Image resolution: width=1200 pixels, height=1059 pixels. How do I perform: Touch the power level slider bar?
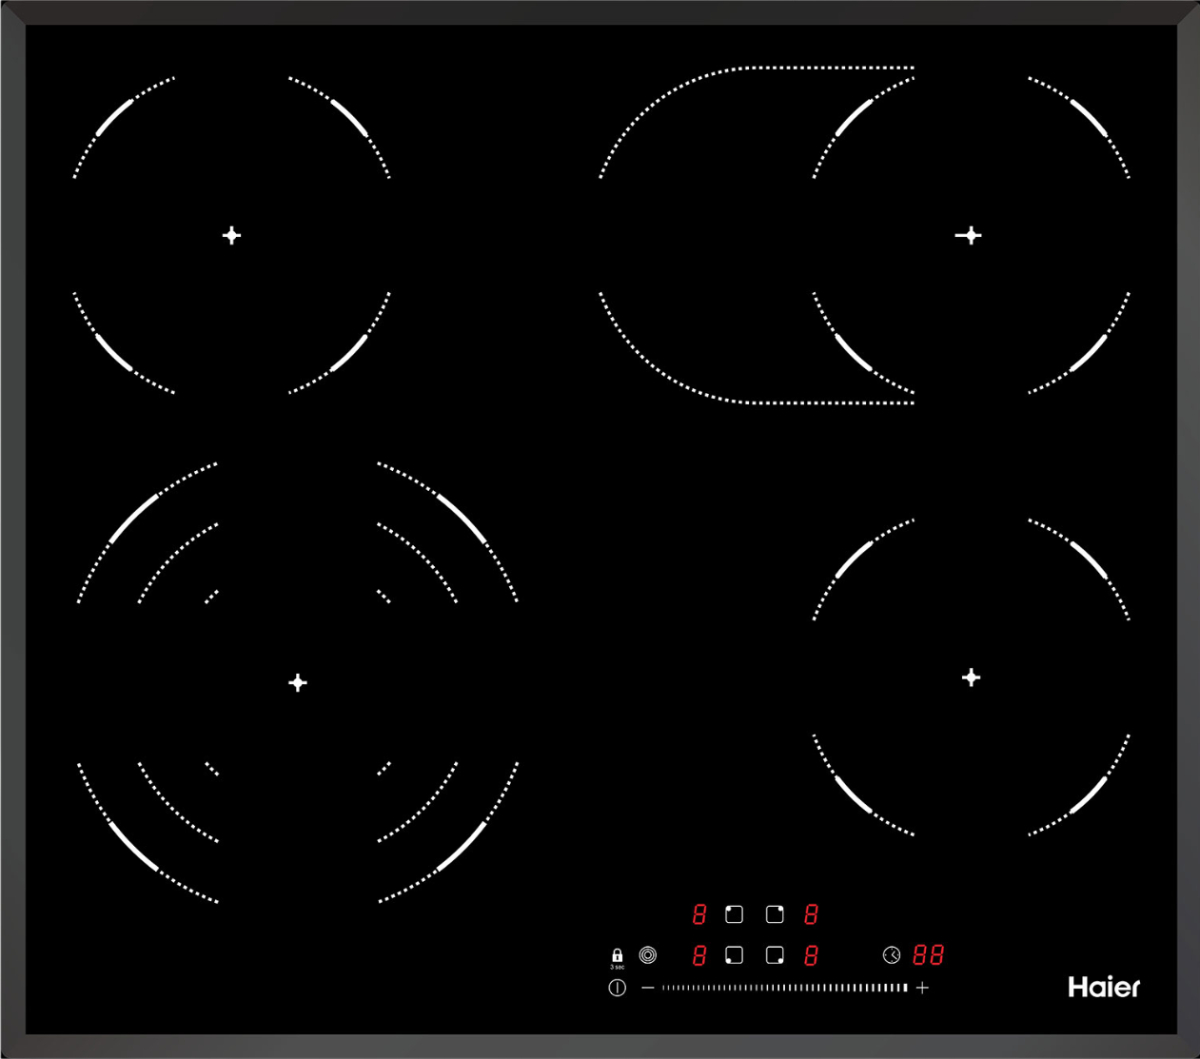pos(785,988)
